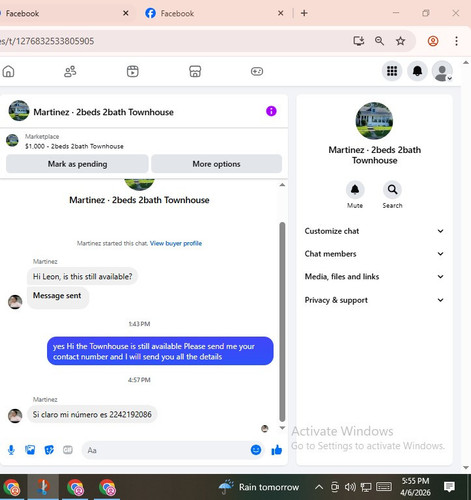The height and width of the screenshot is (500, 471).
Task: Open the Facebook menu grid icon
Action: tap(392, 71)
